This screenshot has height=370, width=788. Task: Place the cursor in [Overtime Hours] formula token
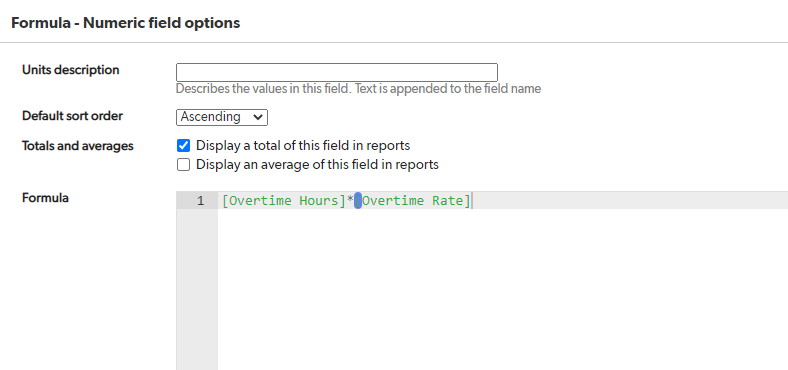(284, 201)
